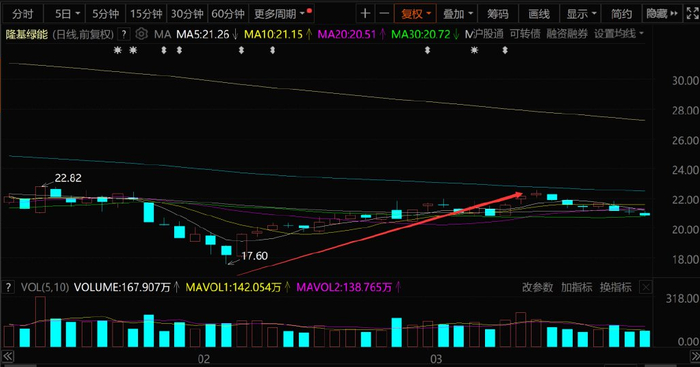Toggle the 简约 simple mode
This screenshot has width=700, height=367.
[621, 14]
